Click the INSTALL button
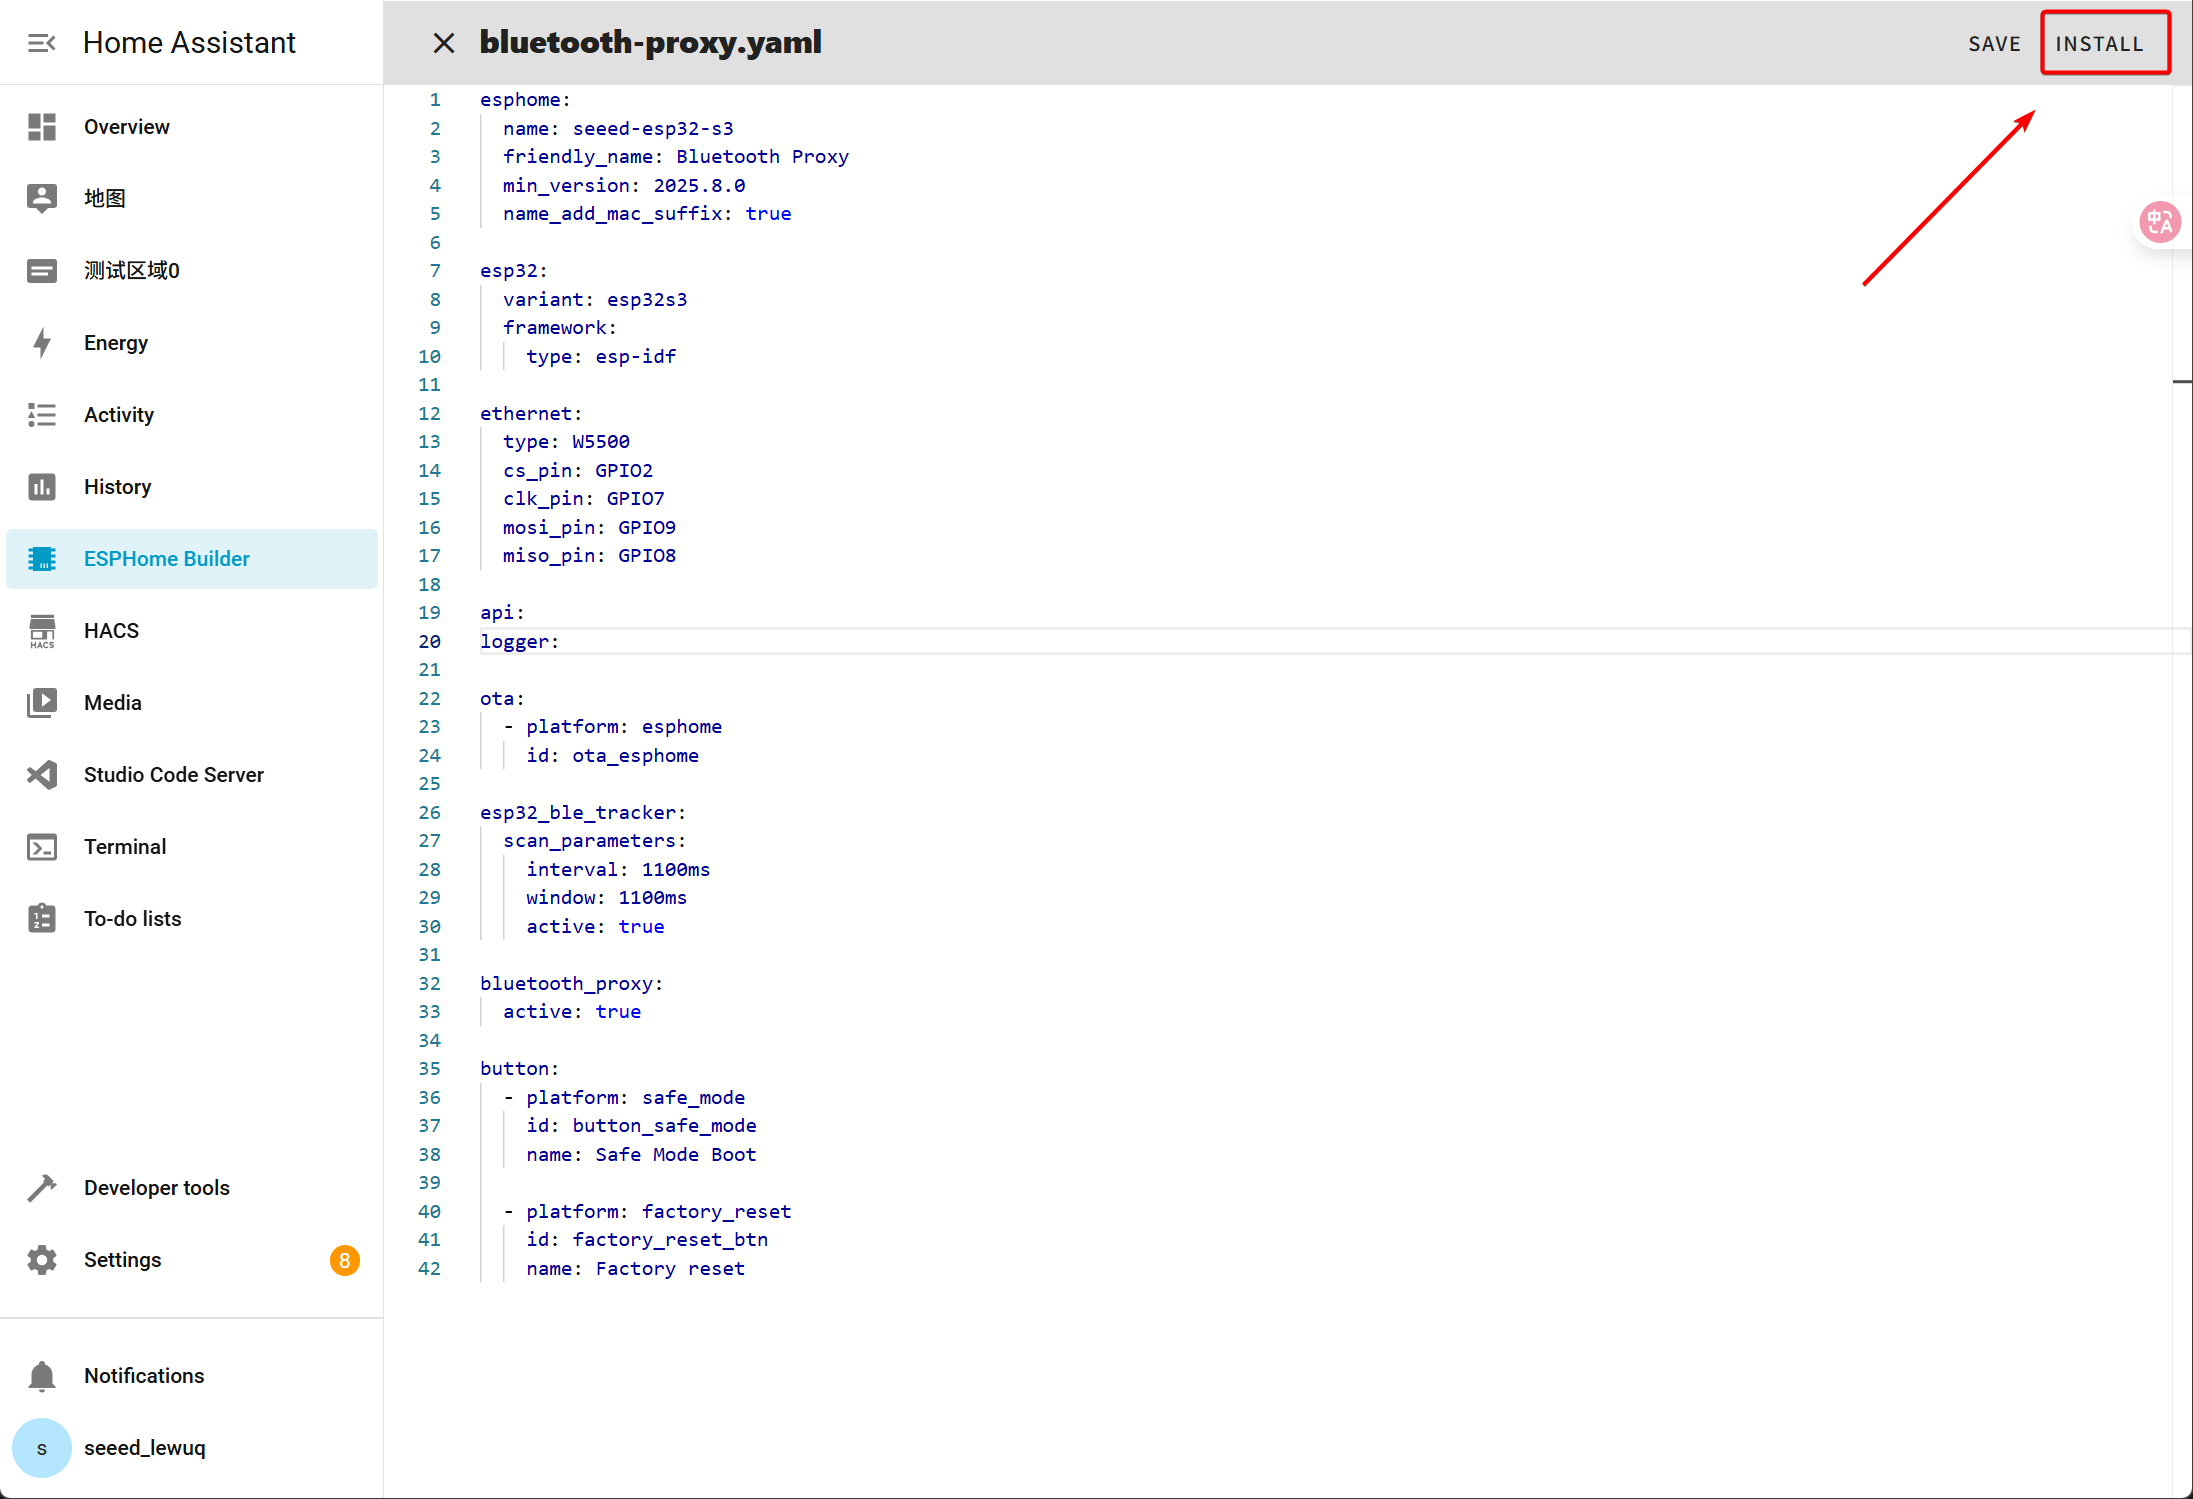 (x=2100, y=44)
